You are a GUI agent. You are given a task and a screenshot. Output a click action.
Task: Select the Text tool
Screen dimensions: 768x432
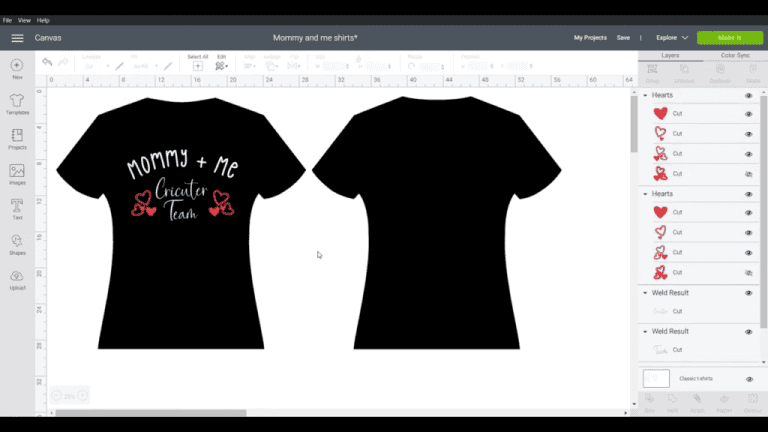(17, 209)
